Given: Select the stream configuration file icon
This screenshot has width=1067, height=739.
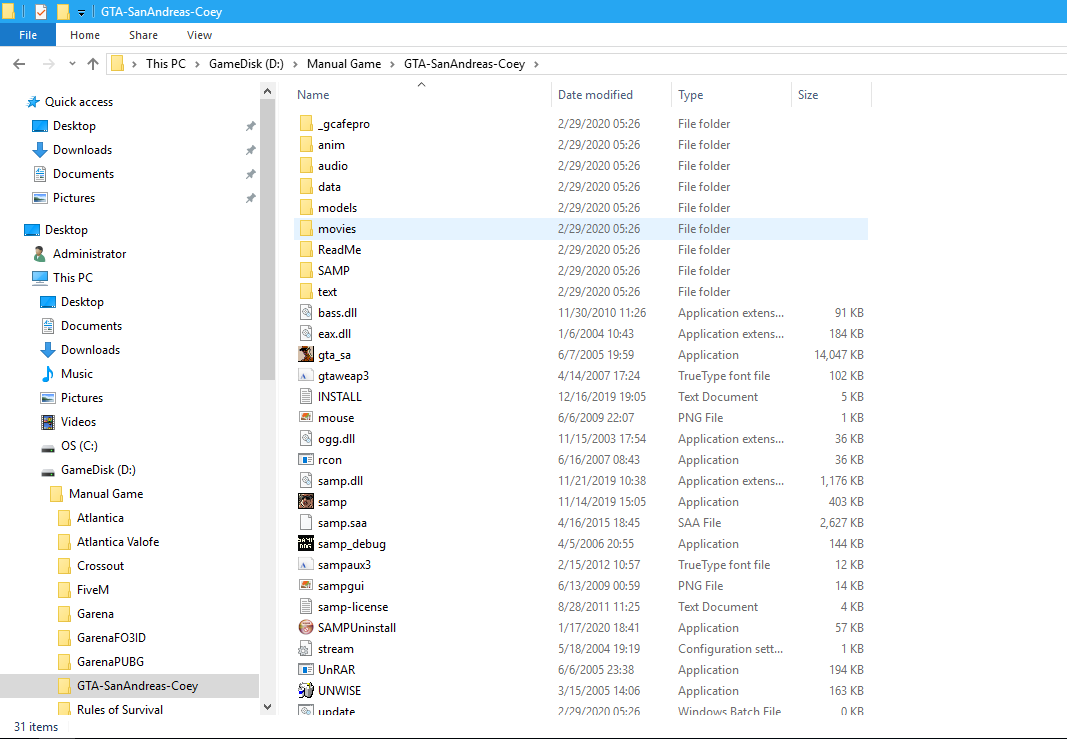Looking at the screenshot, I should pos(306,648).
